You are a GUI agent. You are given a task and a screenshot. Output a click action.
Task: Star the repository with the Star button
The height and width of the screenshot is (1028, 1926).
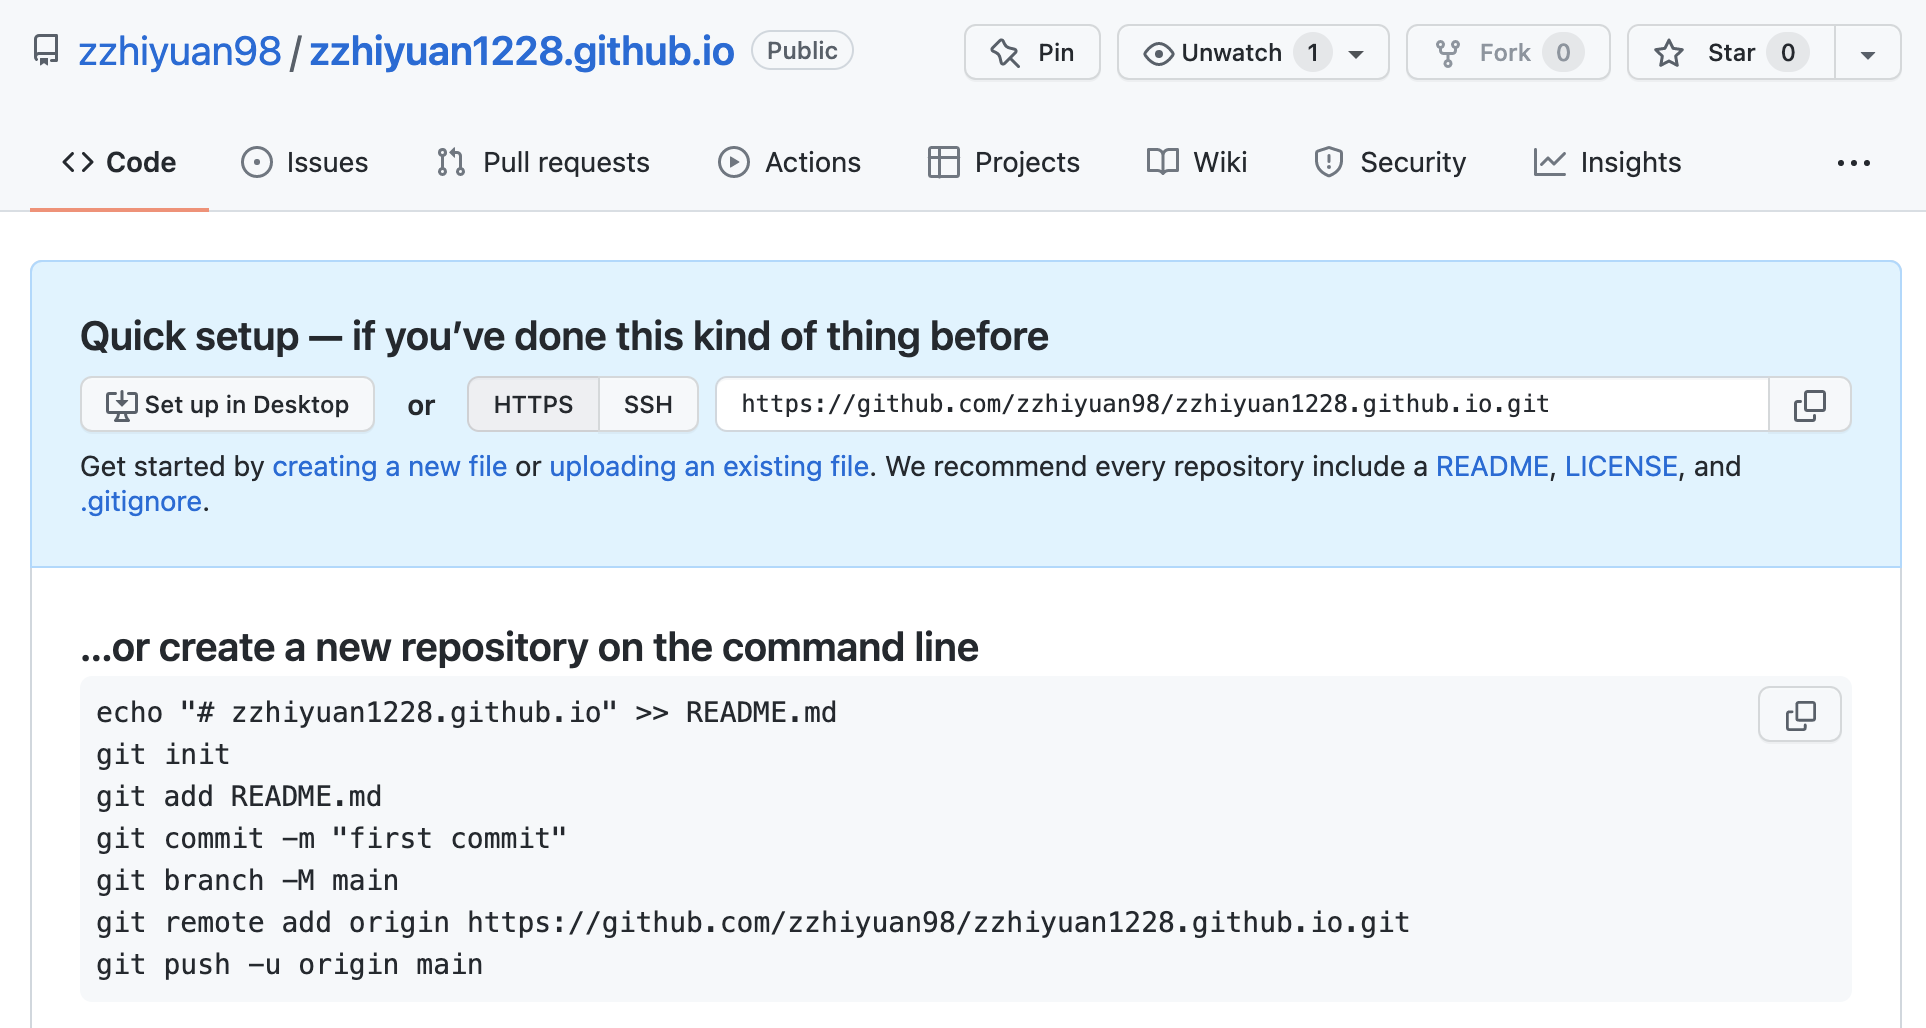pyautogui.click(x=1731, y=52)
